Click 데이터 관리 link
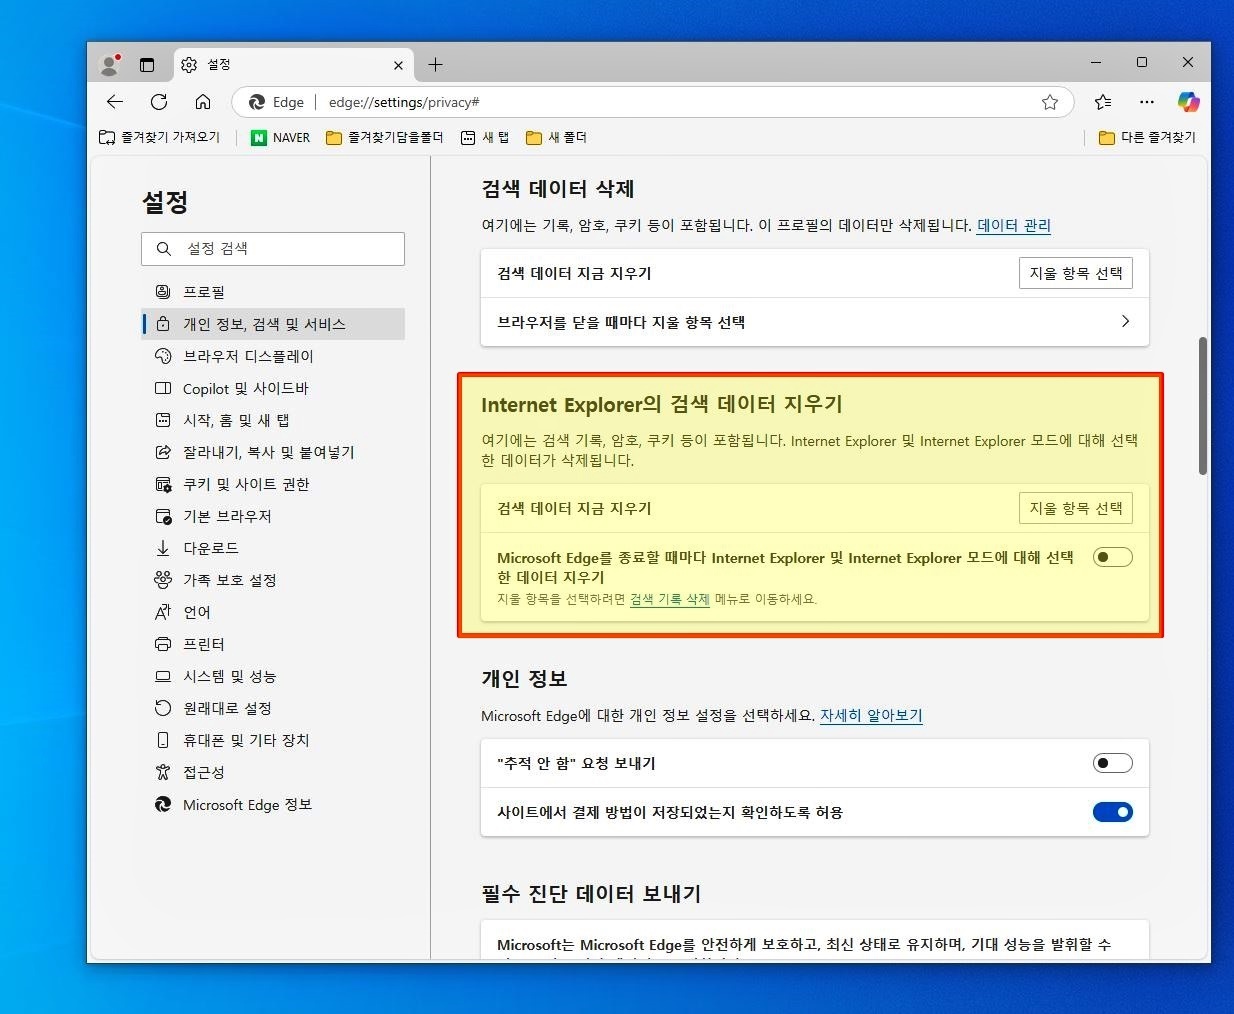The width and height of the screenshot is (1234, 1014). point(1014,226)
